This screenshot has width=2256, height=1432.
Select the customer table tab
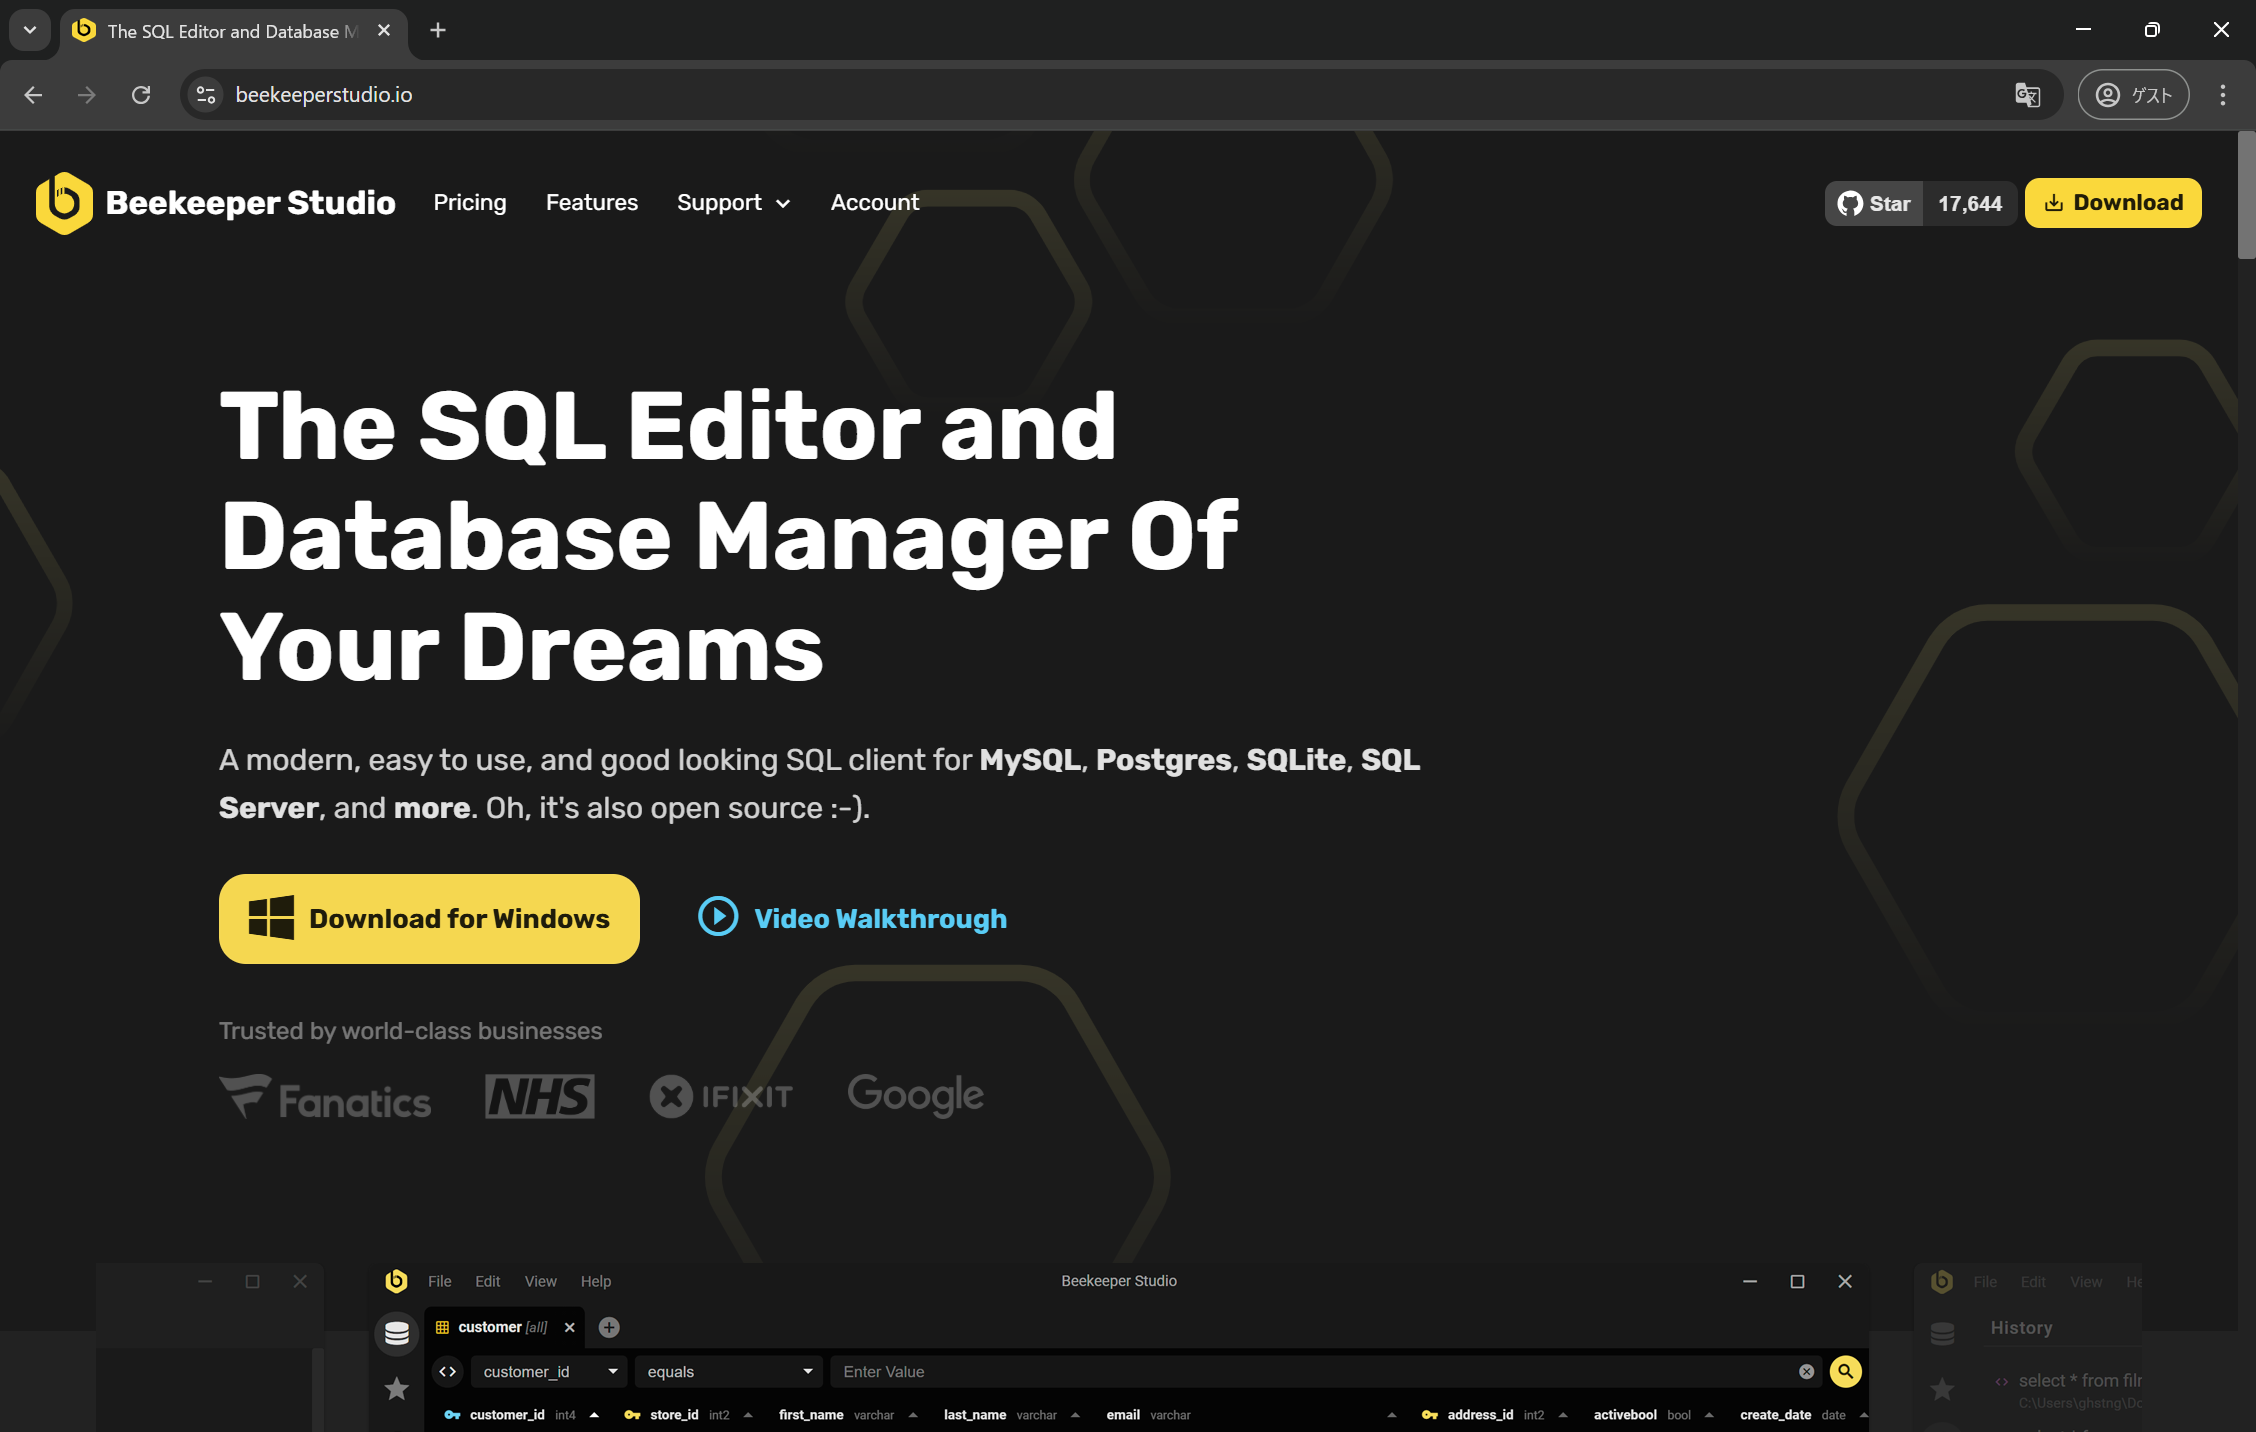point(502,1327)
